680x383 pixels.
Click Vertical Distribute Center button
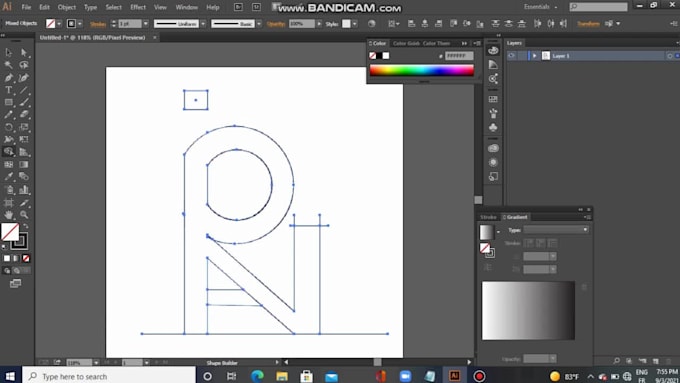[x=508, y=24]
